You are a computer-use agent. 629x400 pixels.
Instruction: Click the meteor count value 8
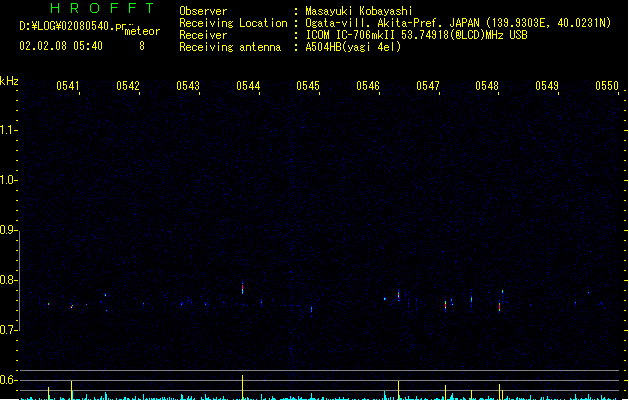pyautogui.click(x=142, y=46)
